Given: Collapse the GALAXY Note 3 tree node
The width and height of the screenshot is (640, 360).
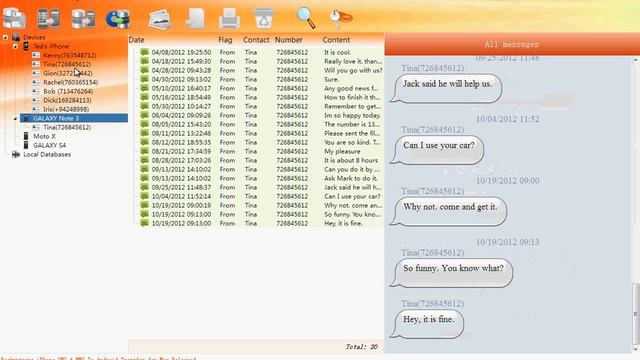Looking at the screenshot, I should tap(15, 118).
